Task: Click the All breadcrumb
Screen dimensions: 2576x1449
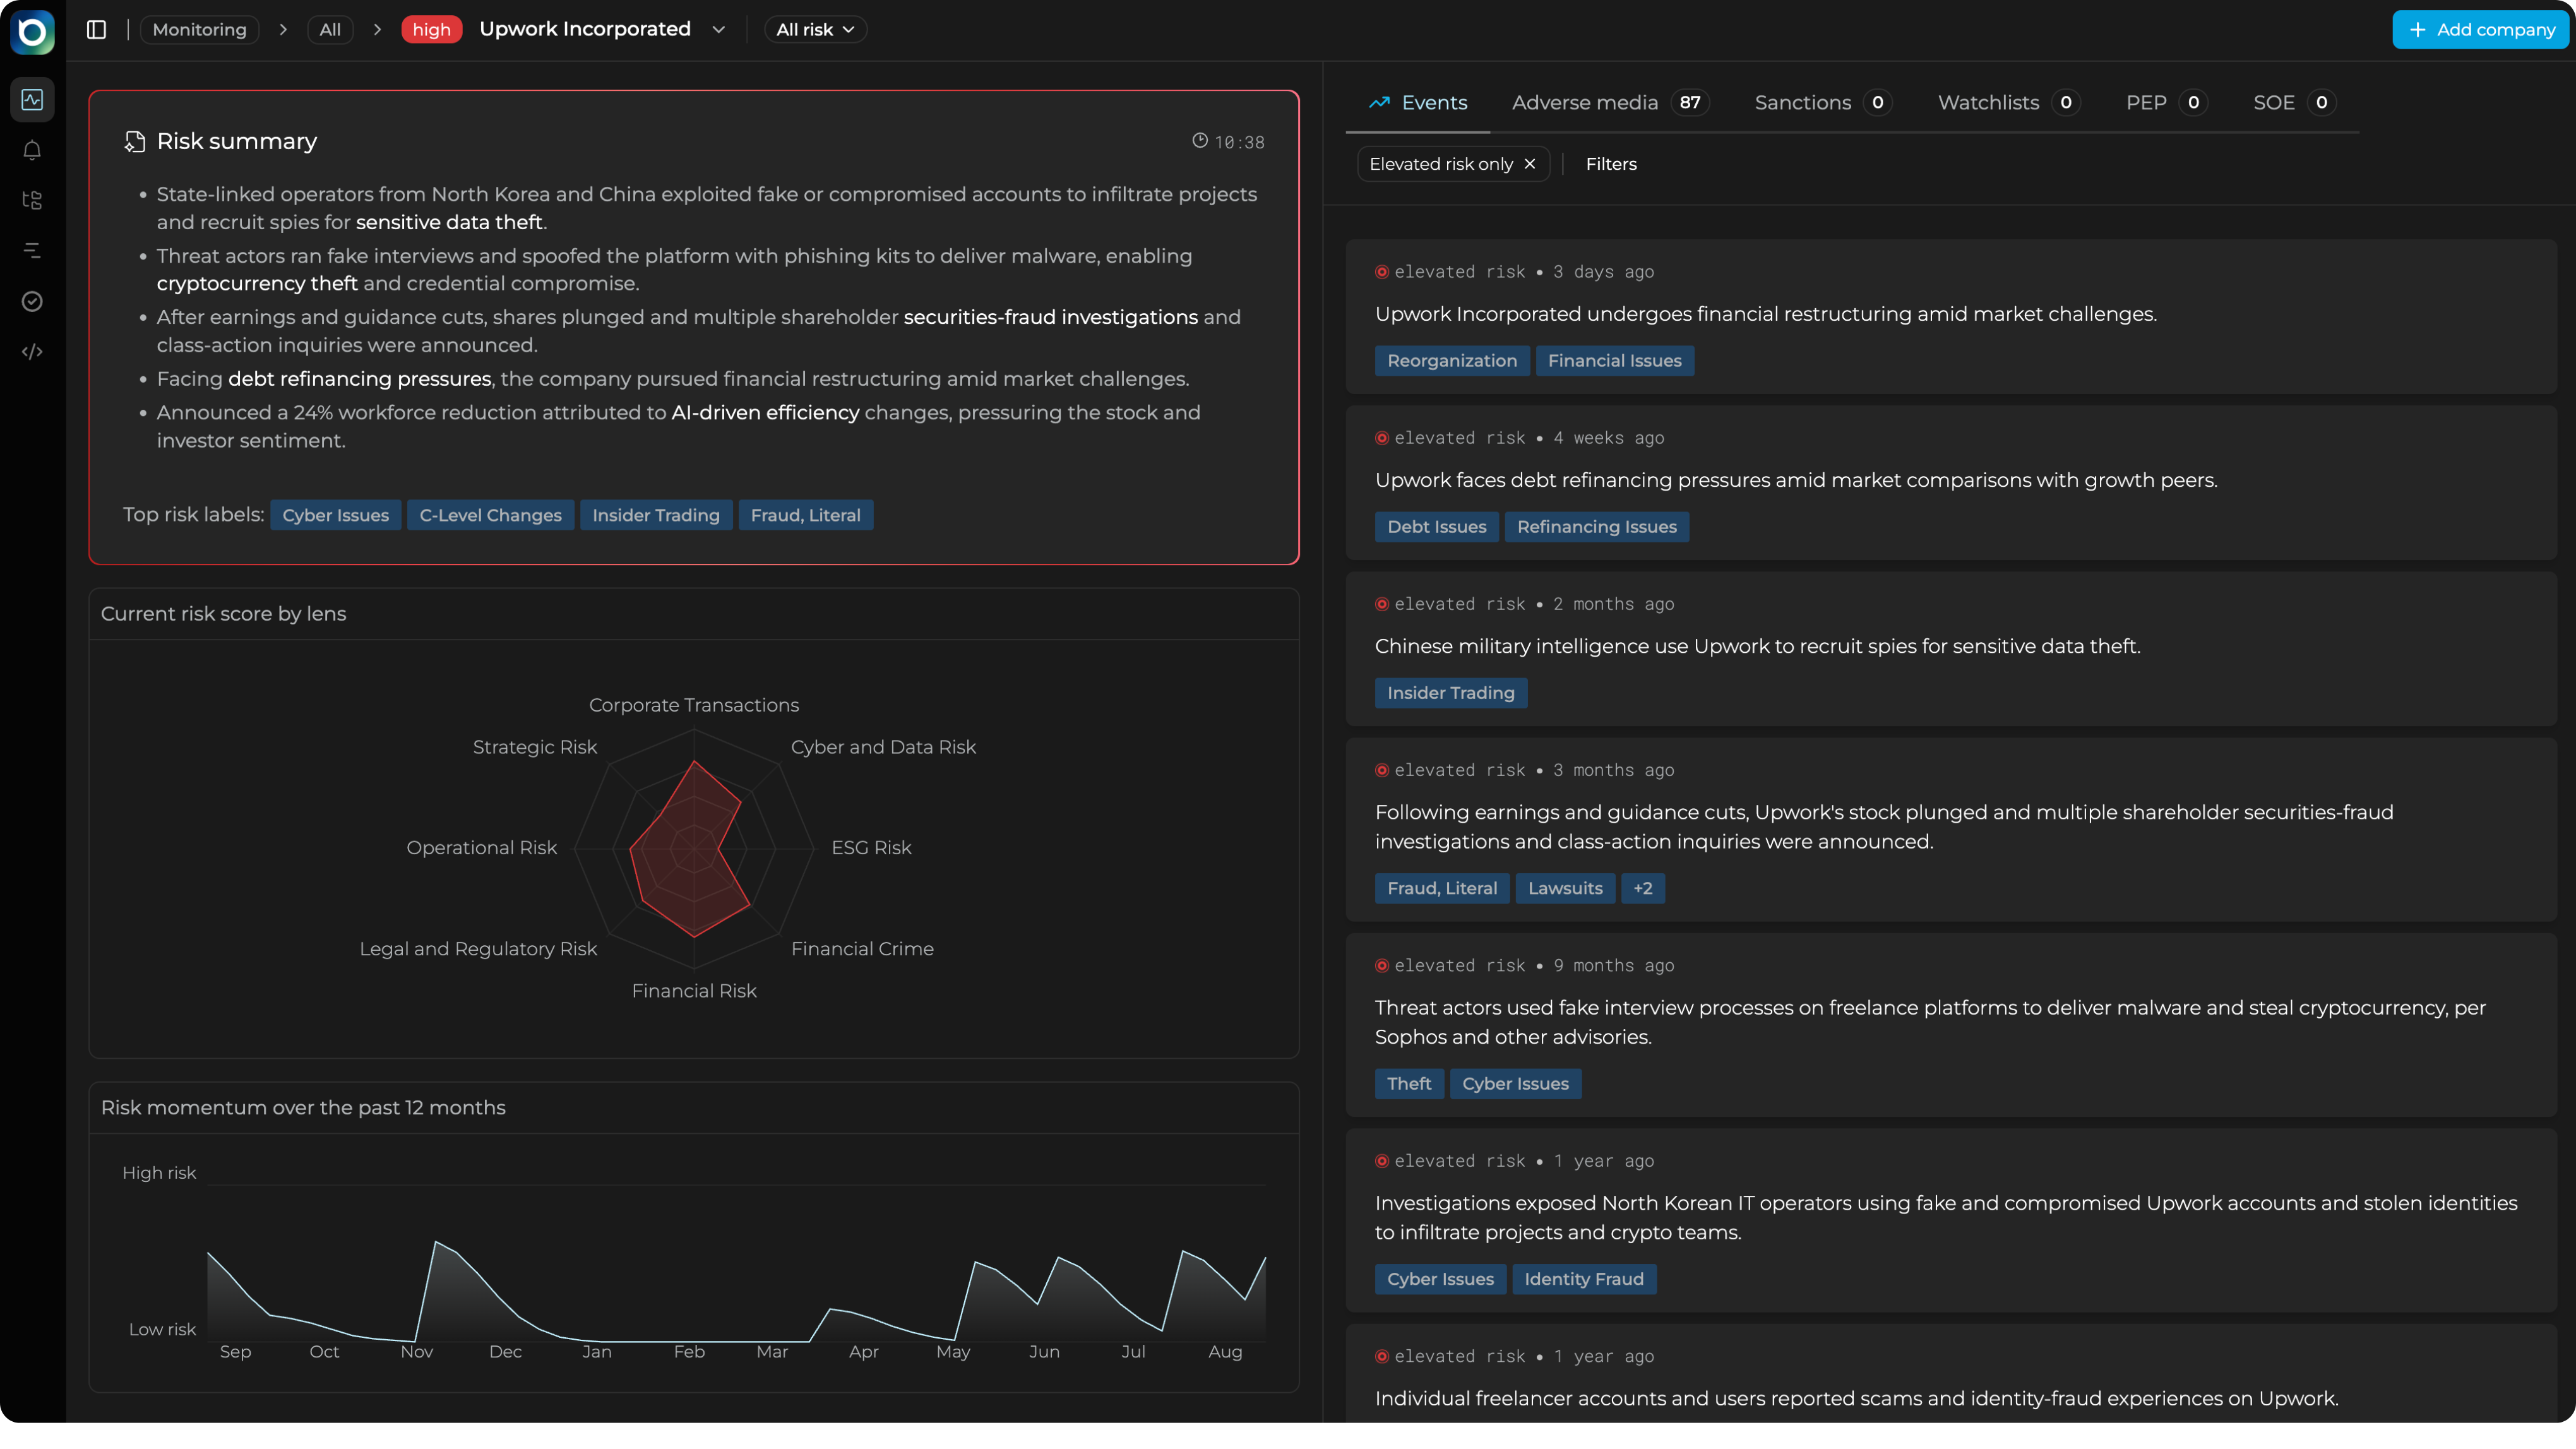Action: 330,30
